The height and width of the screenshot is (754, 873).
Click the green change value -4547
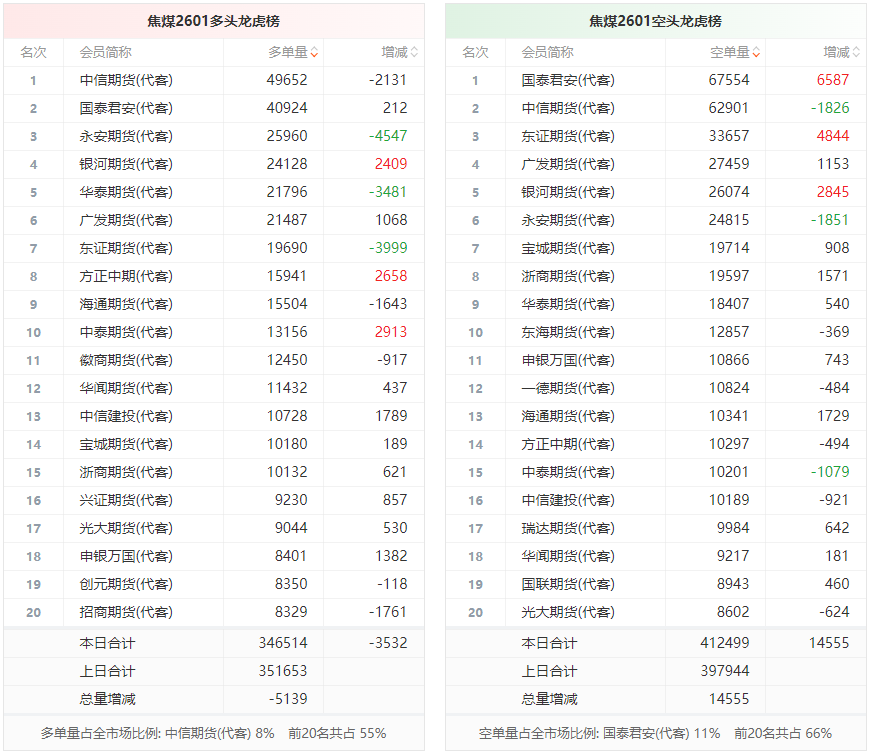click(388, 136)
